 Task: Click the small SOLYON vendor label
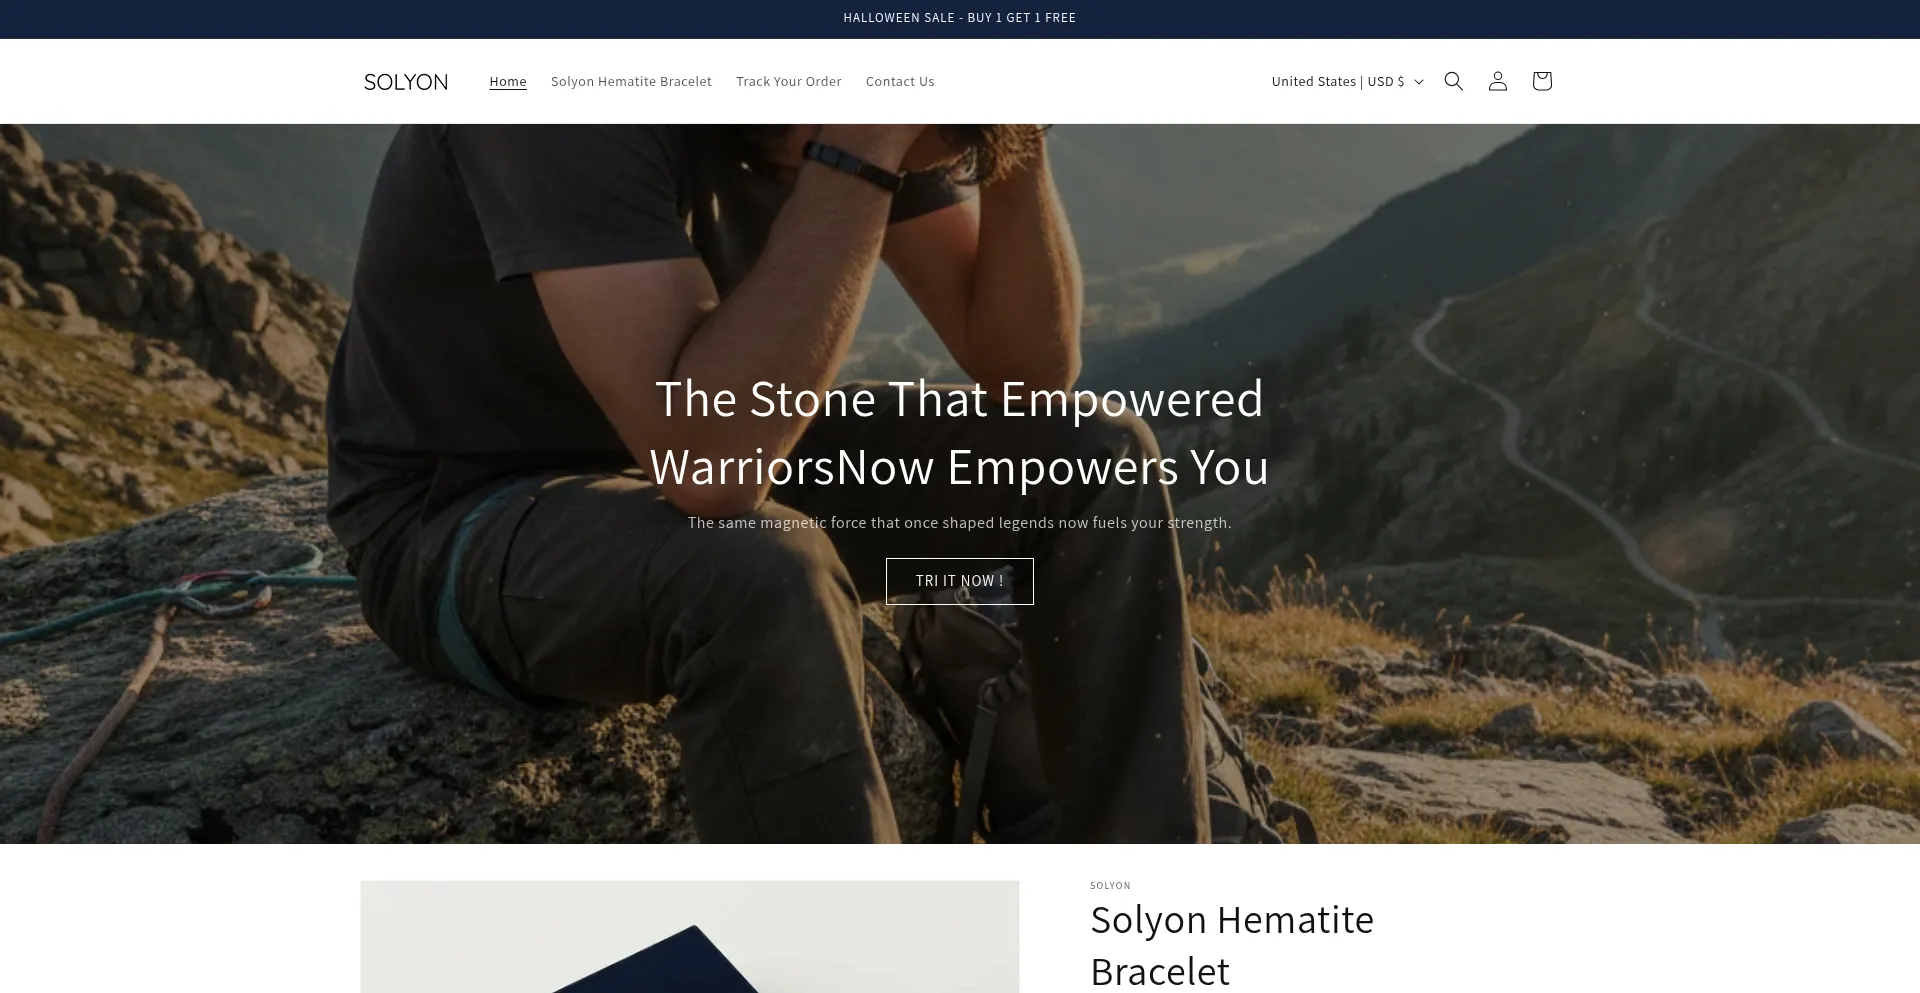pos(1110,885)
